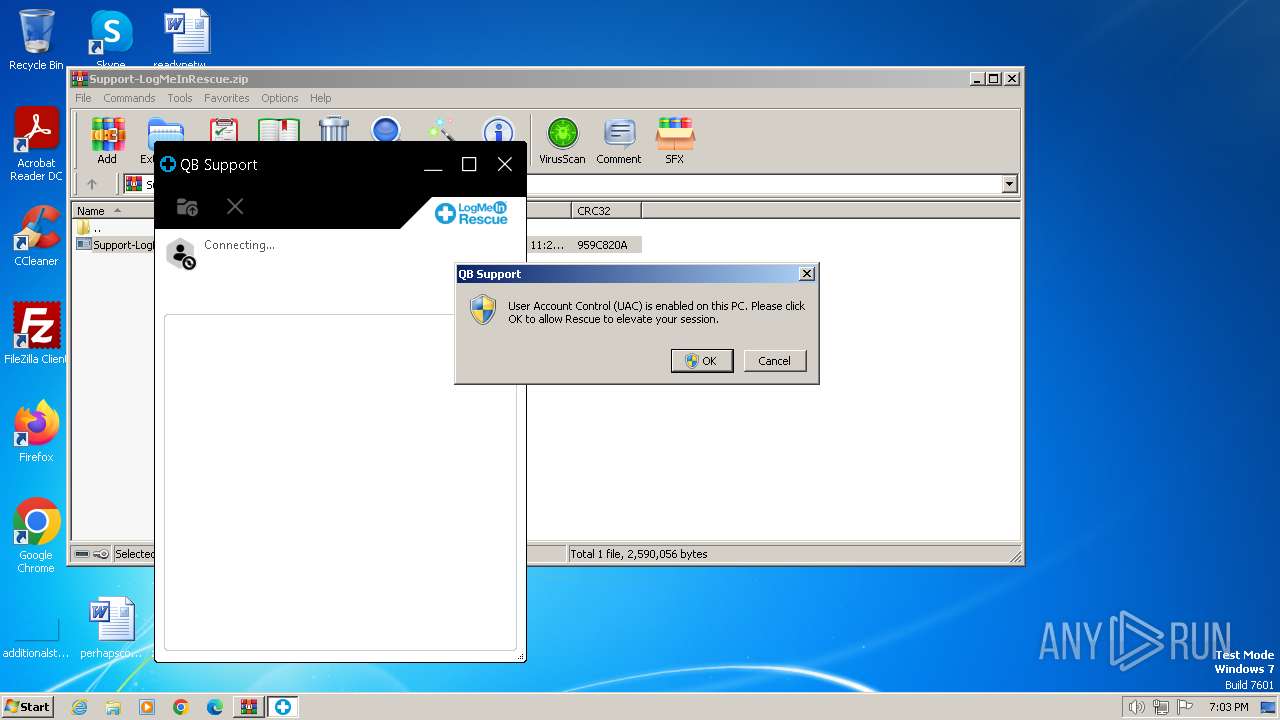Launch Firefox from the desktop

[x=36, y=432]
